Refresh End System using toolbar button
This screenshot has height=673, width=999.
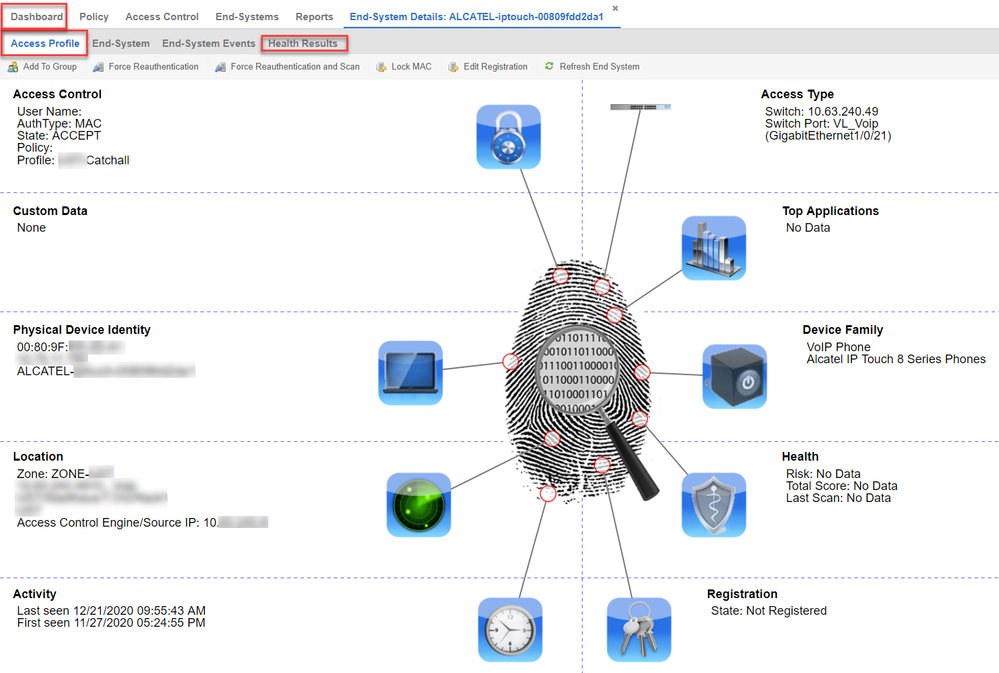pos(592,67)
